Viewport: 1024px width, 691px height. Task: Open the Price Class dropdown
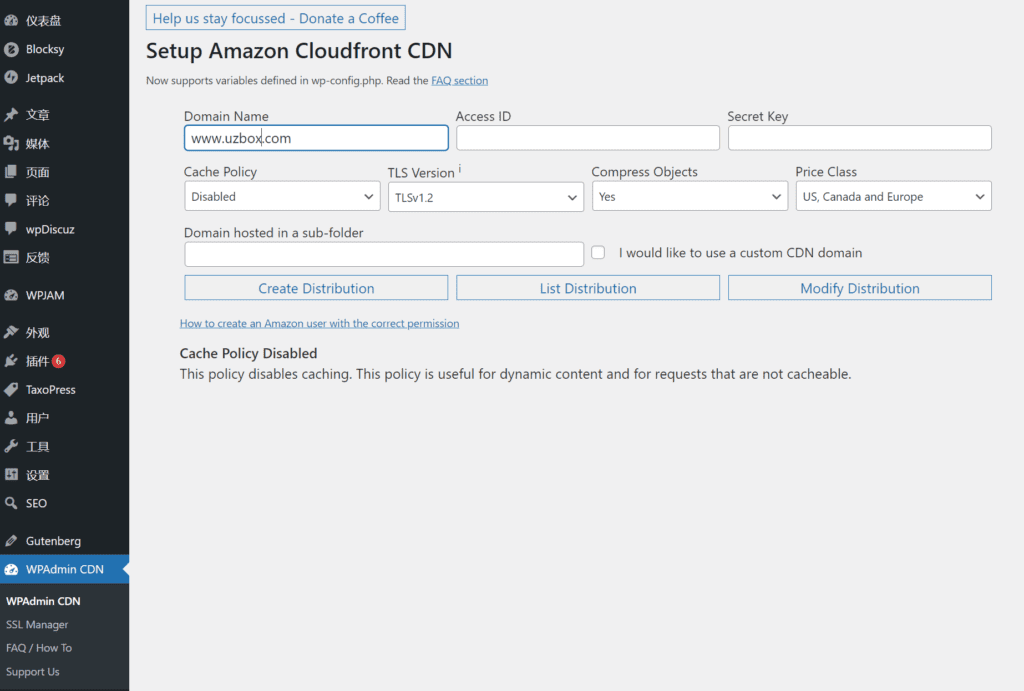coord(894,197)
